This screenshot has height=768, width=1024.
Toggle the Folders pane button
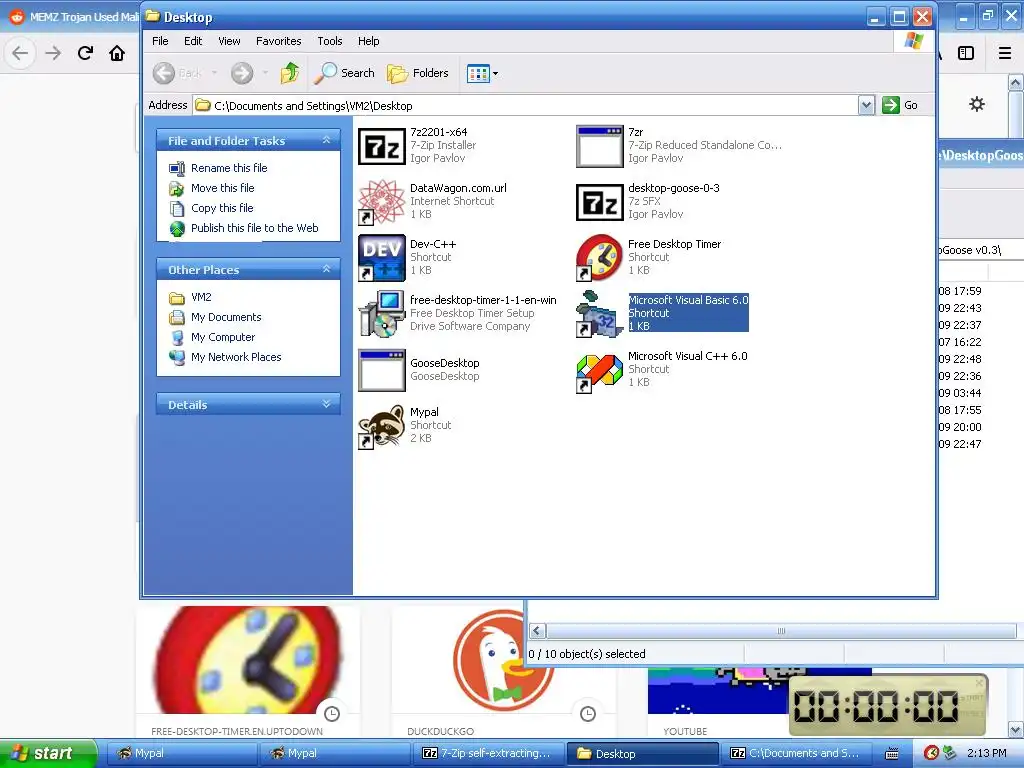418,73
